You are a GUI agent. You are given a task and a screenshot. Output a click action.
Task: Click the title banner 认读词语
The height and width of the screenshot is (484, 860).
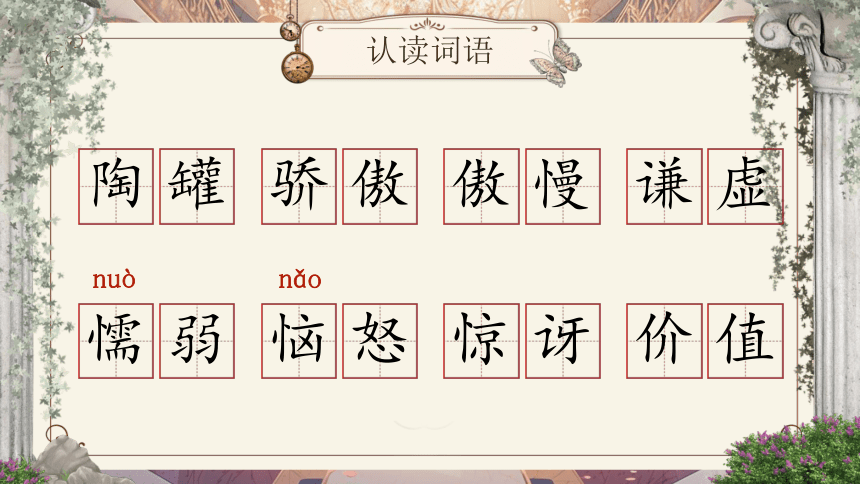click(x=429, y=49)
